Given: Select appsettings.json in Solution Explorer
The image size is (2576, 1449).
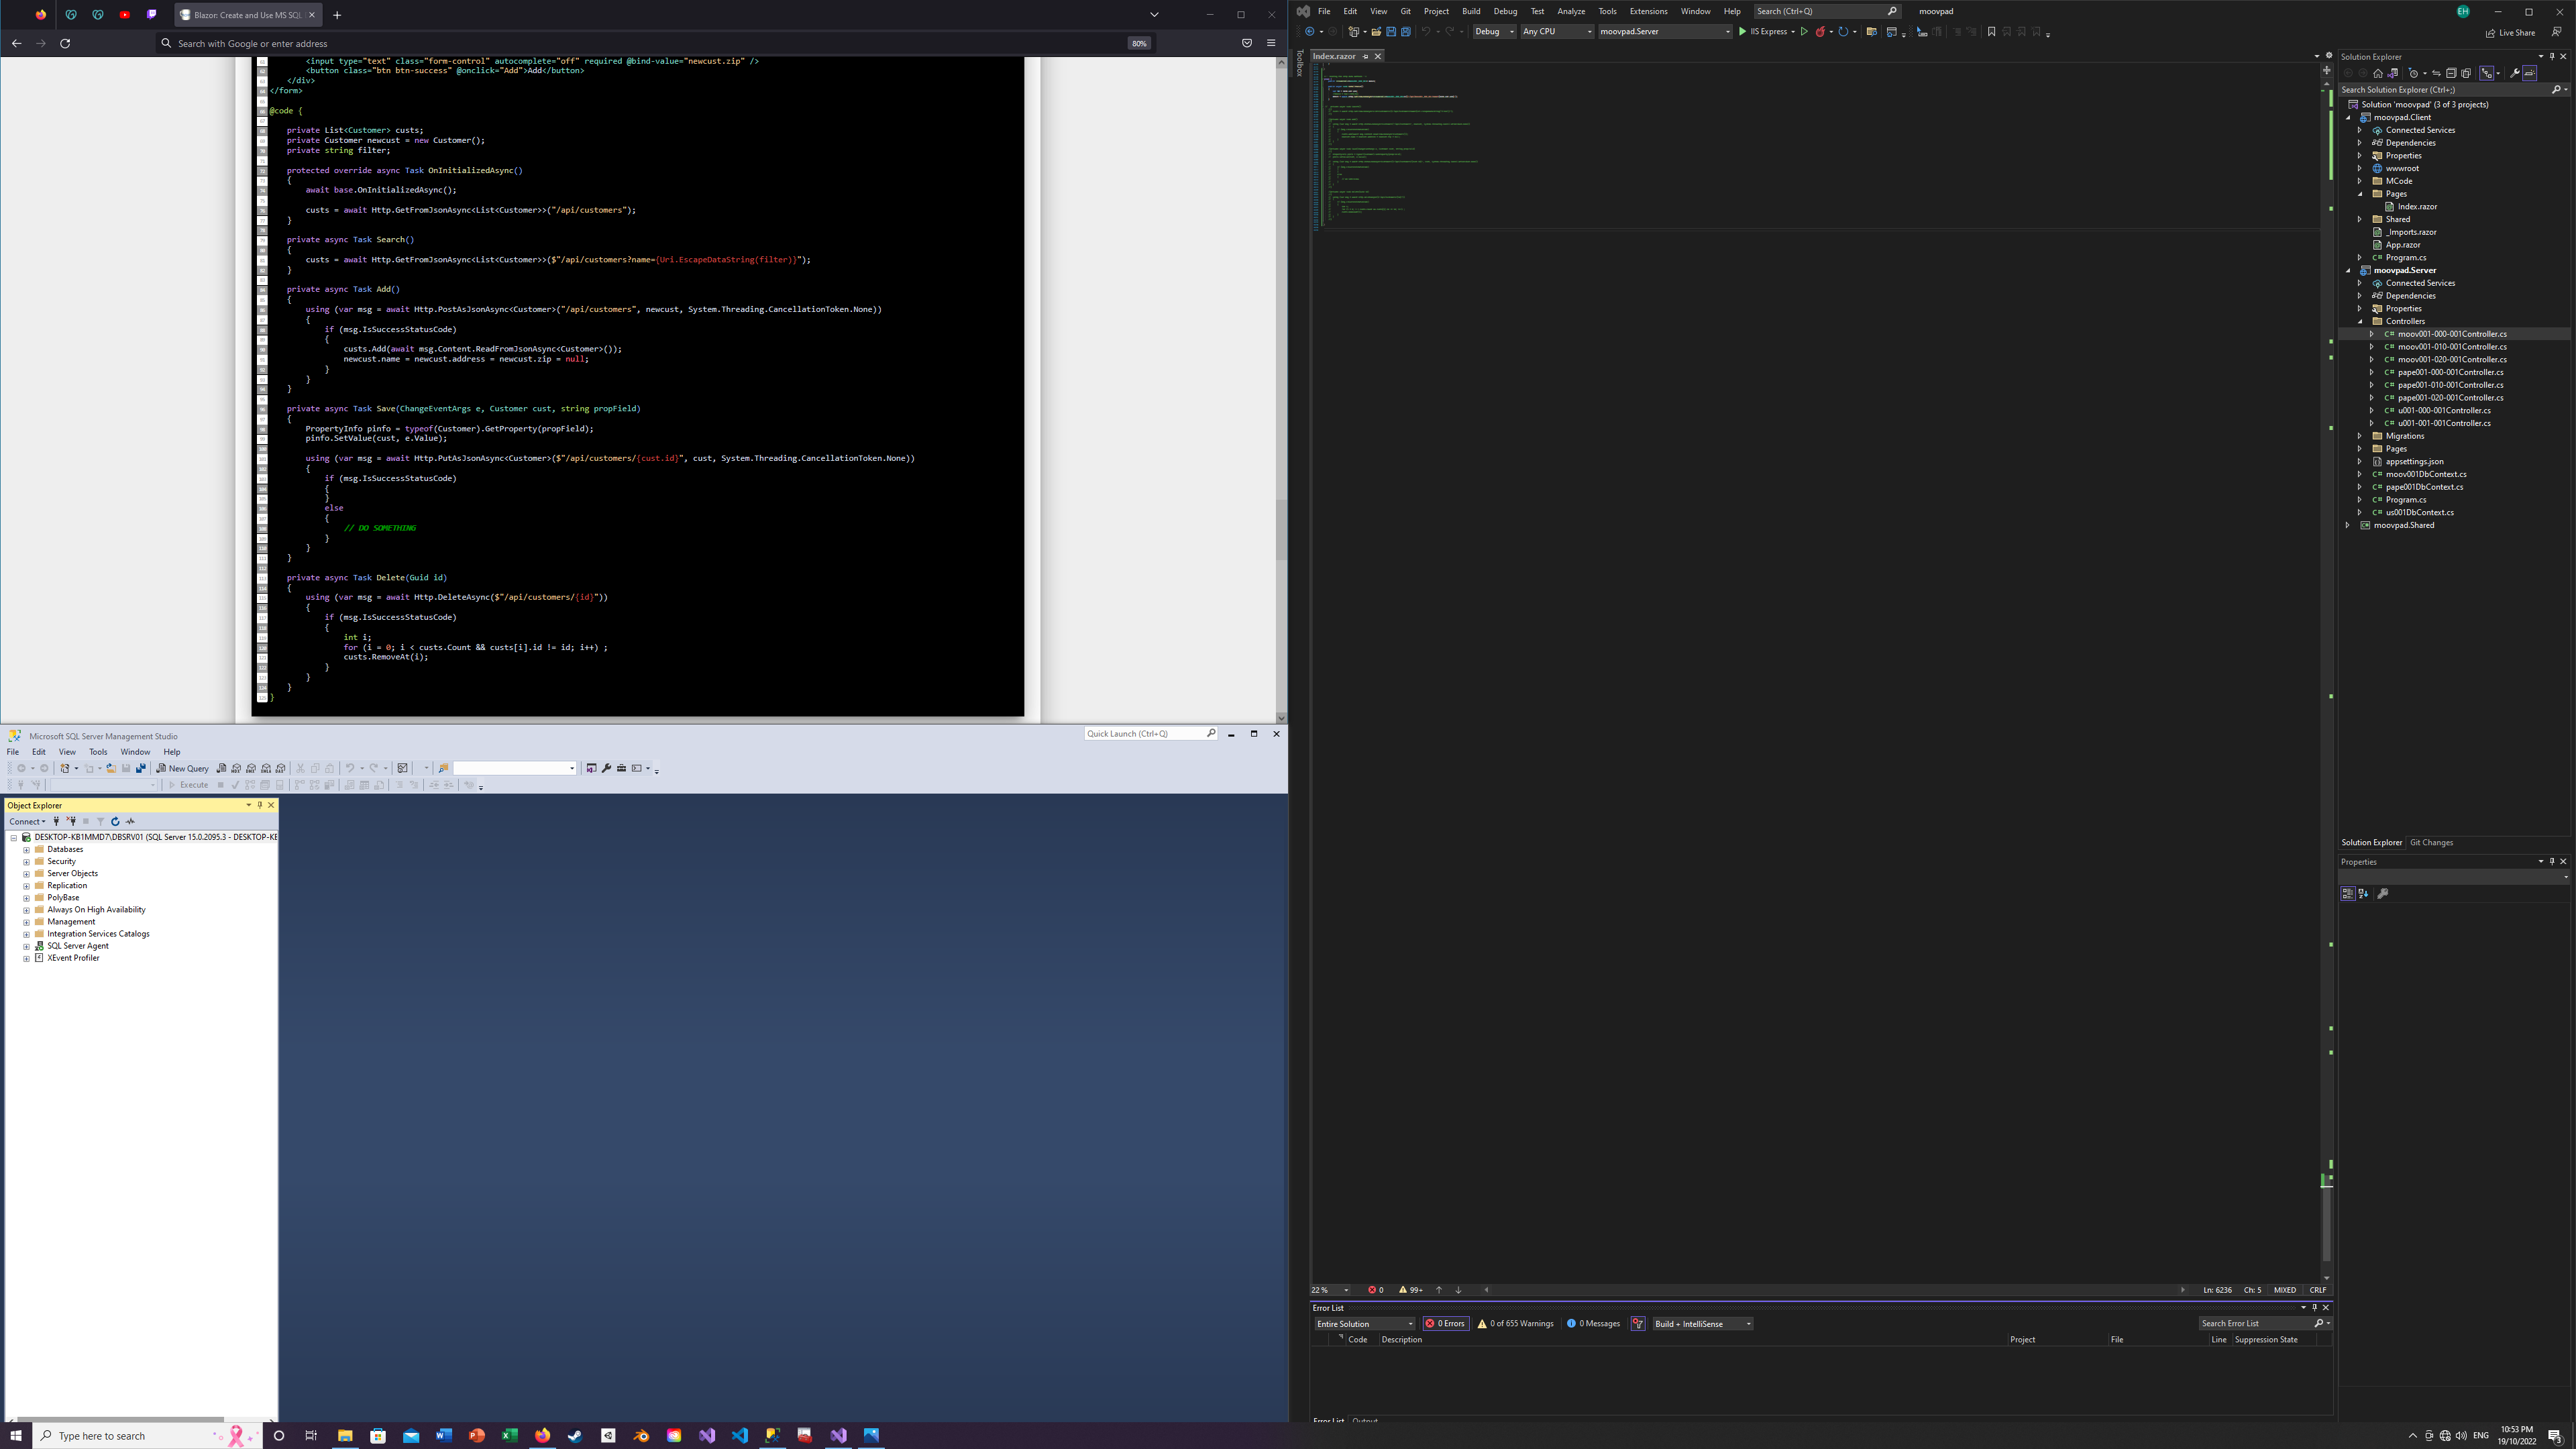Looking at the screenshot, I should pos(2414,462).
